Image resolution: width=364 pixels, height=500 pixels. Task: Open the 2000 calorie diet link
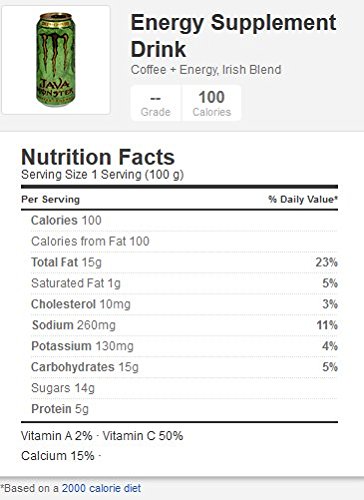[101, 488]
